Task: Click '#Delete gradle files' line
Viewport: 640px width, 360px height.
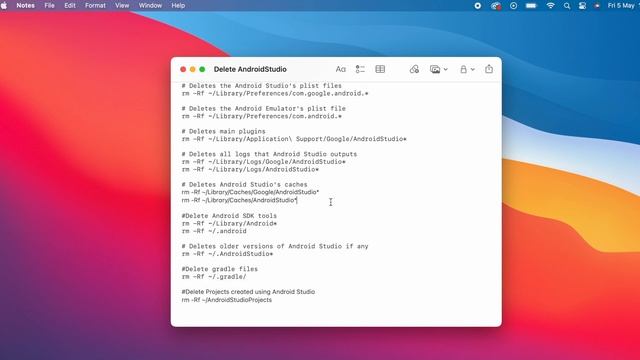Action: (220, 269)
